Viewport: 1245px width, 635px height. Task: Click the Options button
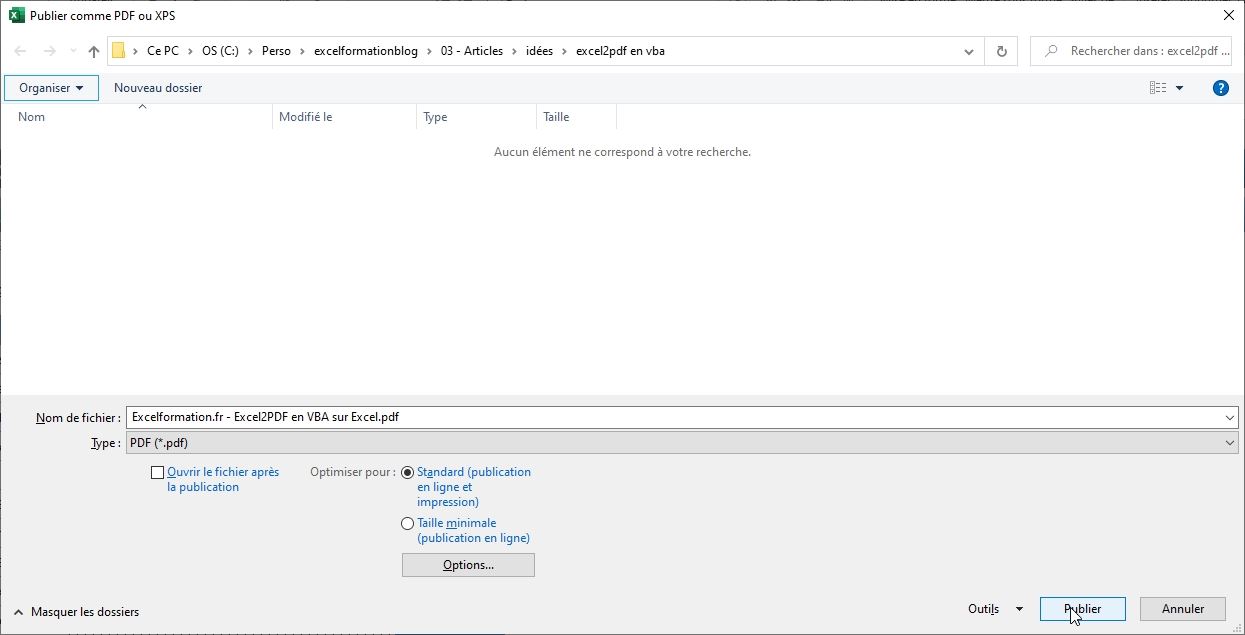467,564
